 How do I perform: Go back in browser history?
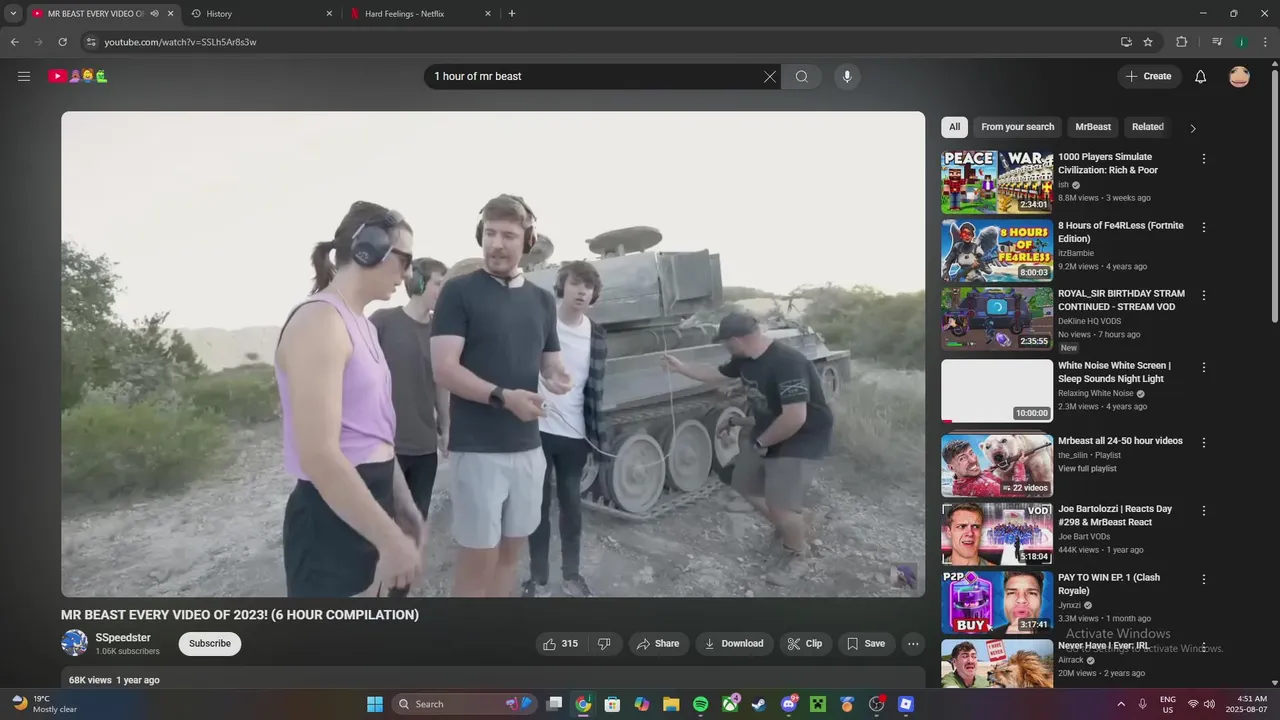pos(14,42)
